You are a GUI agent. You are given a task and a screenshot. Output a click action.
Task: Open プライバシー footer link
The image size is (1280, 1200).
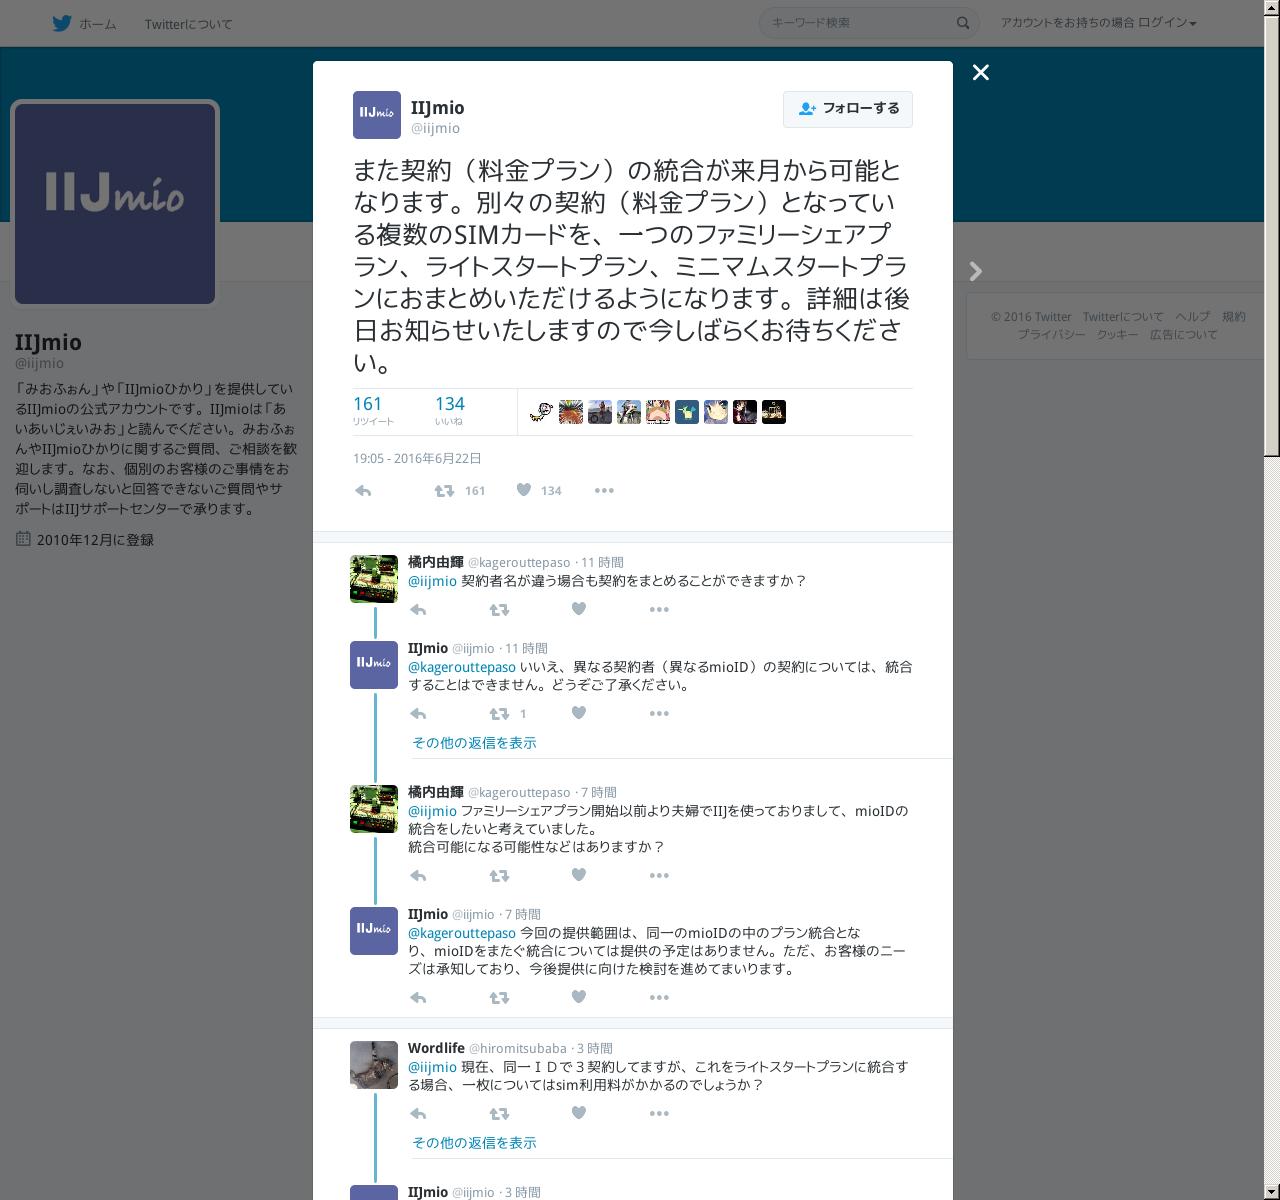coord(1052,335)
